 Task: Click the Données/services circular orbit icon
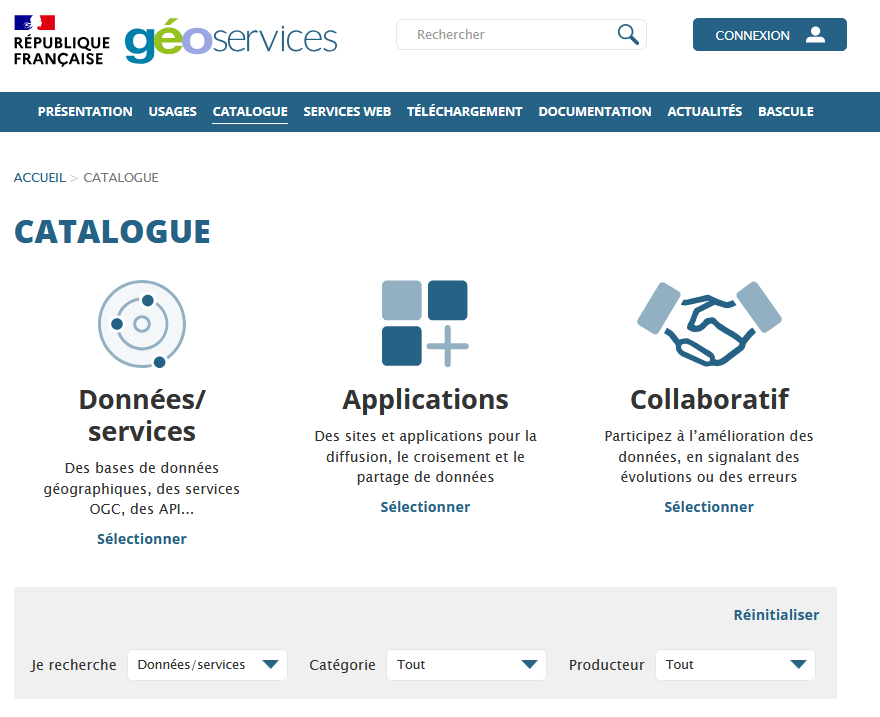click(142, 324)
